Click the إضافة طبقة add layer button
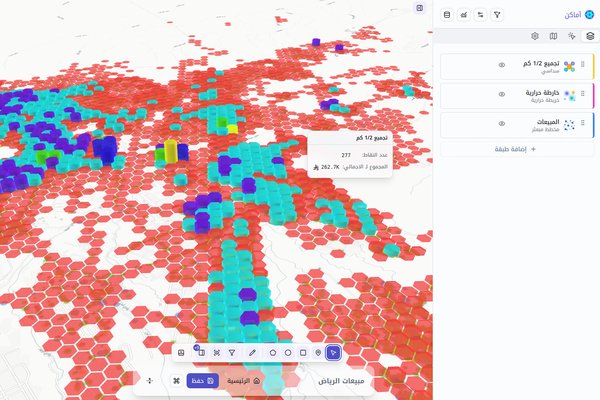The image size is (600, 400). (x=515, y=149)
